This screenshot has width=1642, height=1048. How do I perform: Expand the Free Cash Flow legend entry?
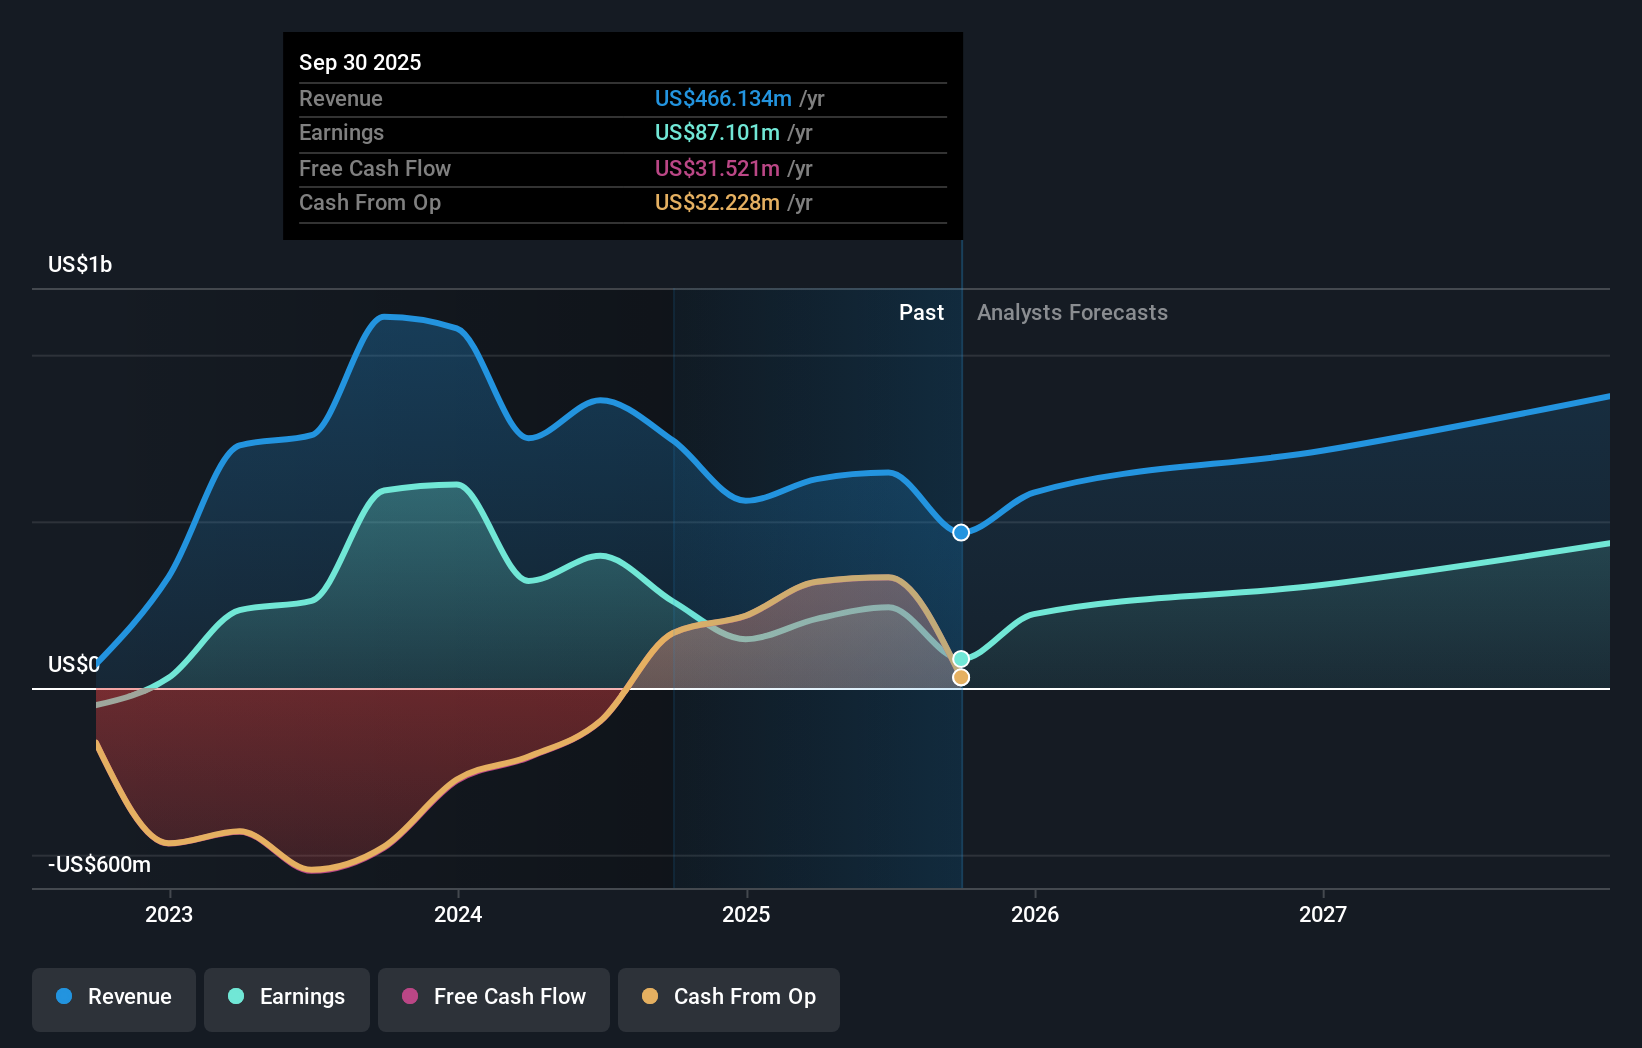494,998
